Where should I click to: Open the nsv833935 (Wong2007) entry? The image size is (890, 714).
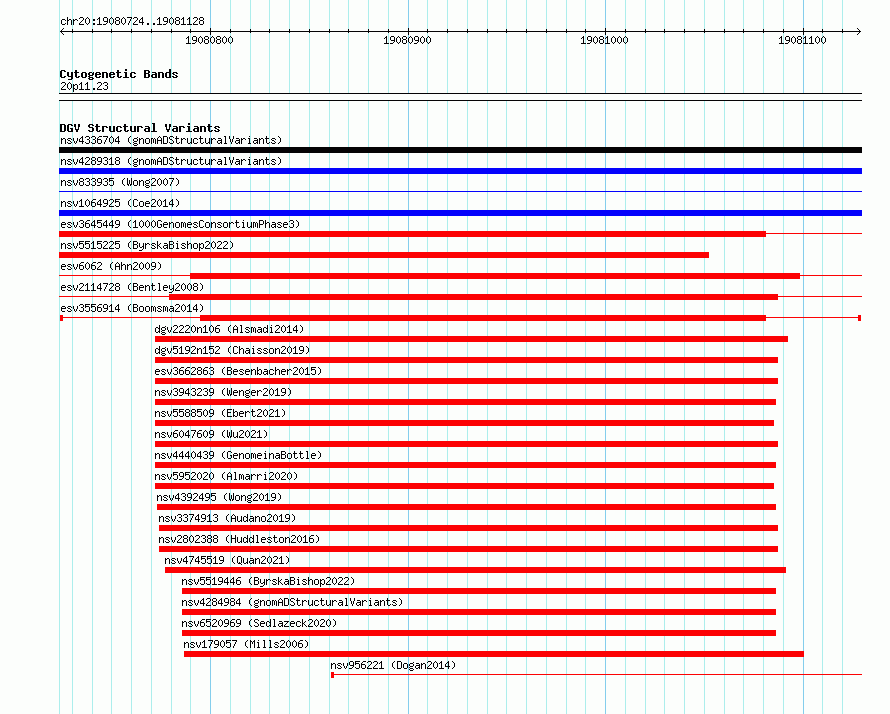click(x=120, y=182)
